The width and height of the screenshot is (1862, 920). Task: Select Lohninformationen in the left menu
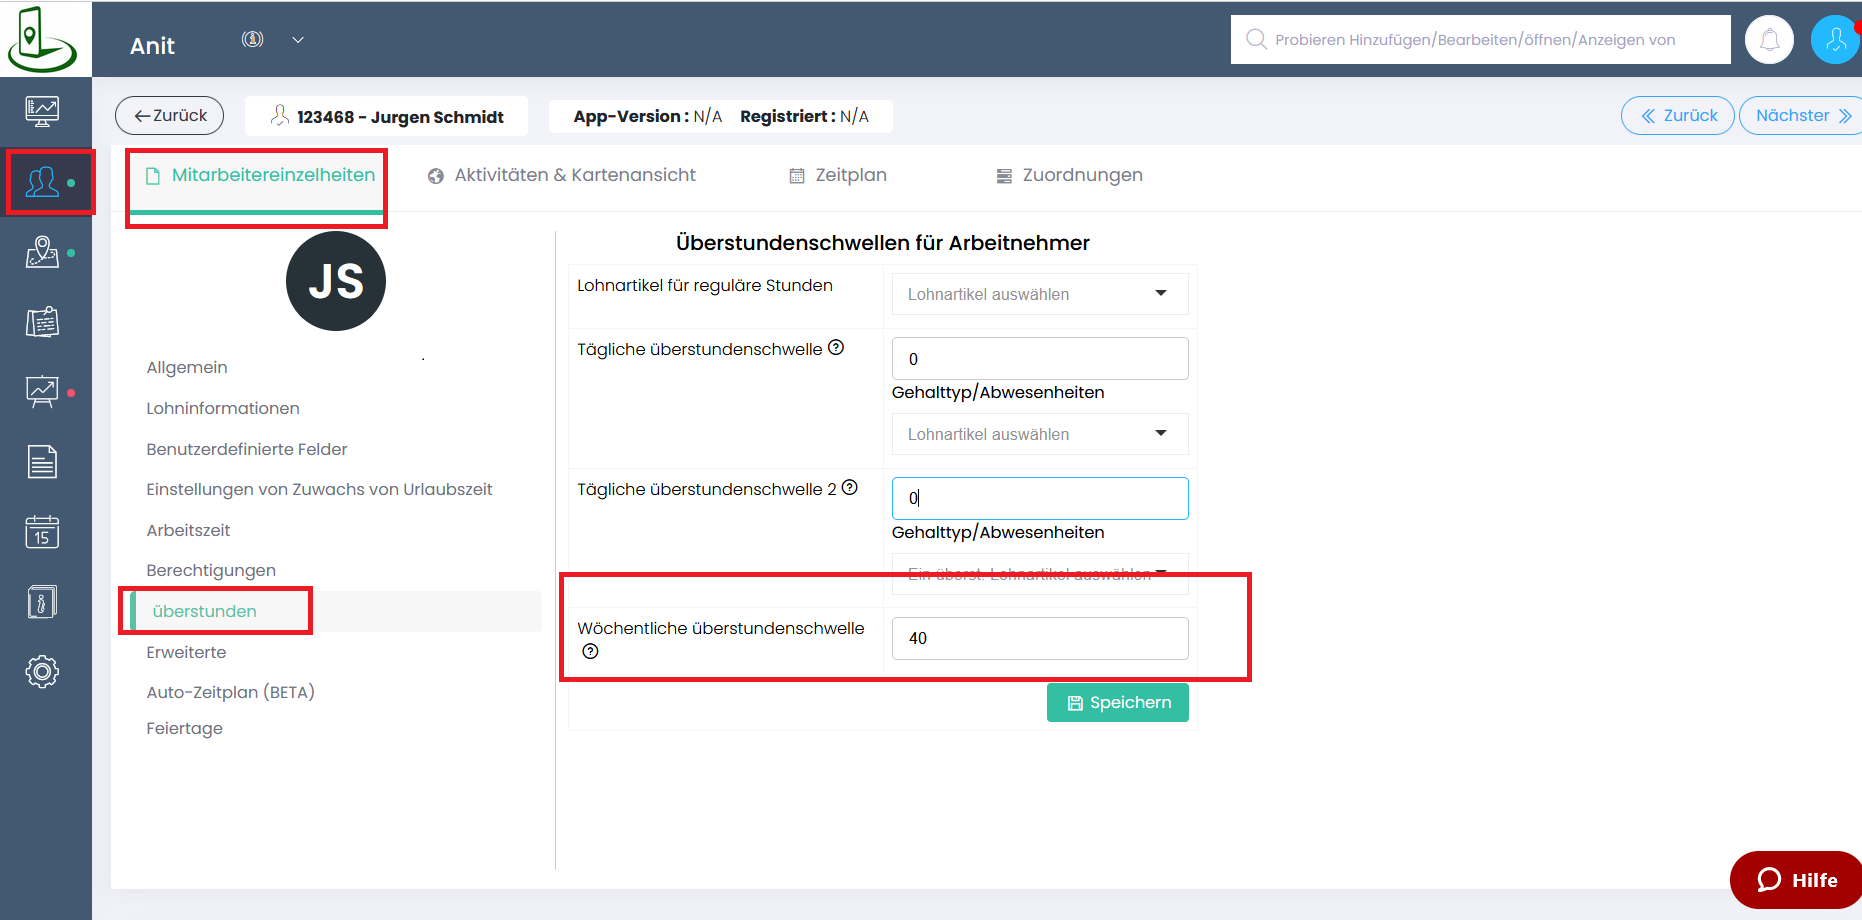tap(223, 408)
